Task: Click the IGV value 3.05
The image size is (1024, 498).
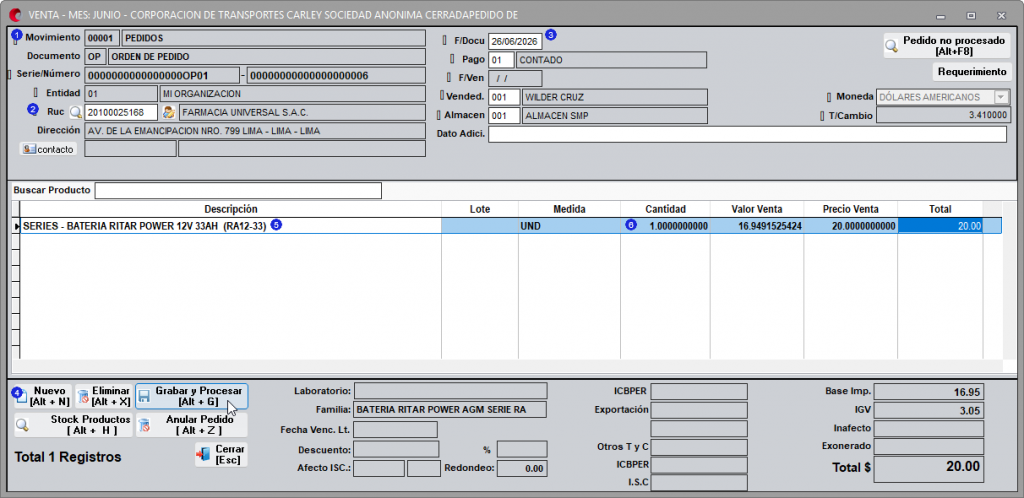Action: (929, 410)
